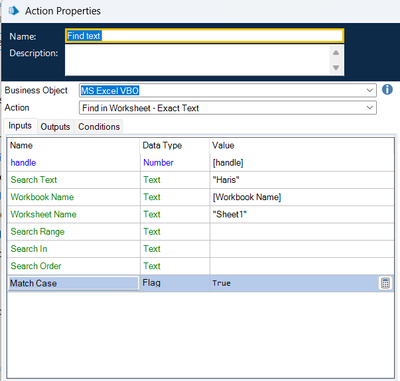Switch to the Outputs tab
The image size is (400, 381).
(x=55, y=127)
